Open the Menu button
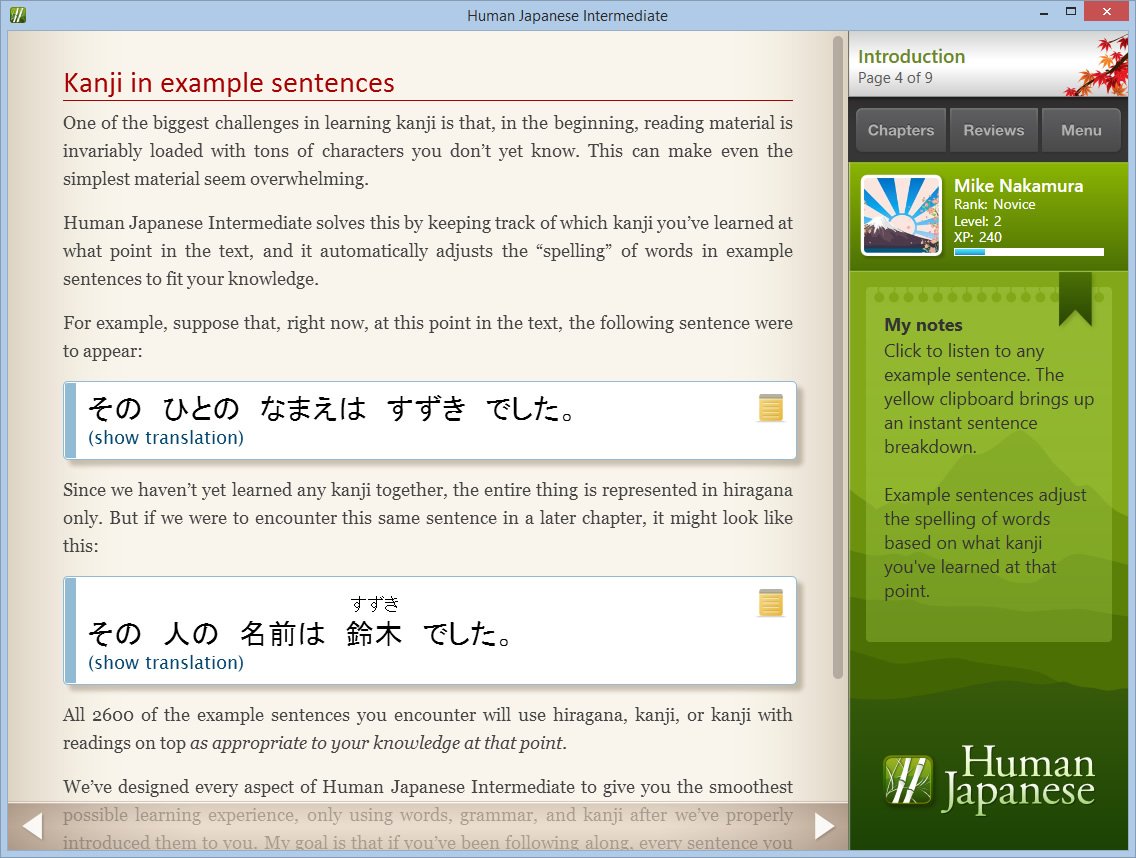This screenshot has height=858, width=1136. tap(1081, 130)
